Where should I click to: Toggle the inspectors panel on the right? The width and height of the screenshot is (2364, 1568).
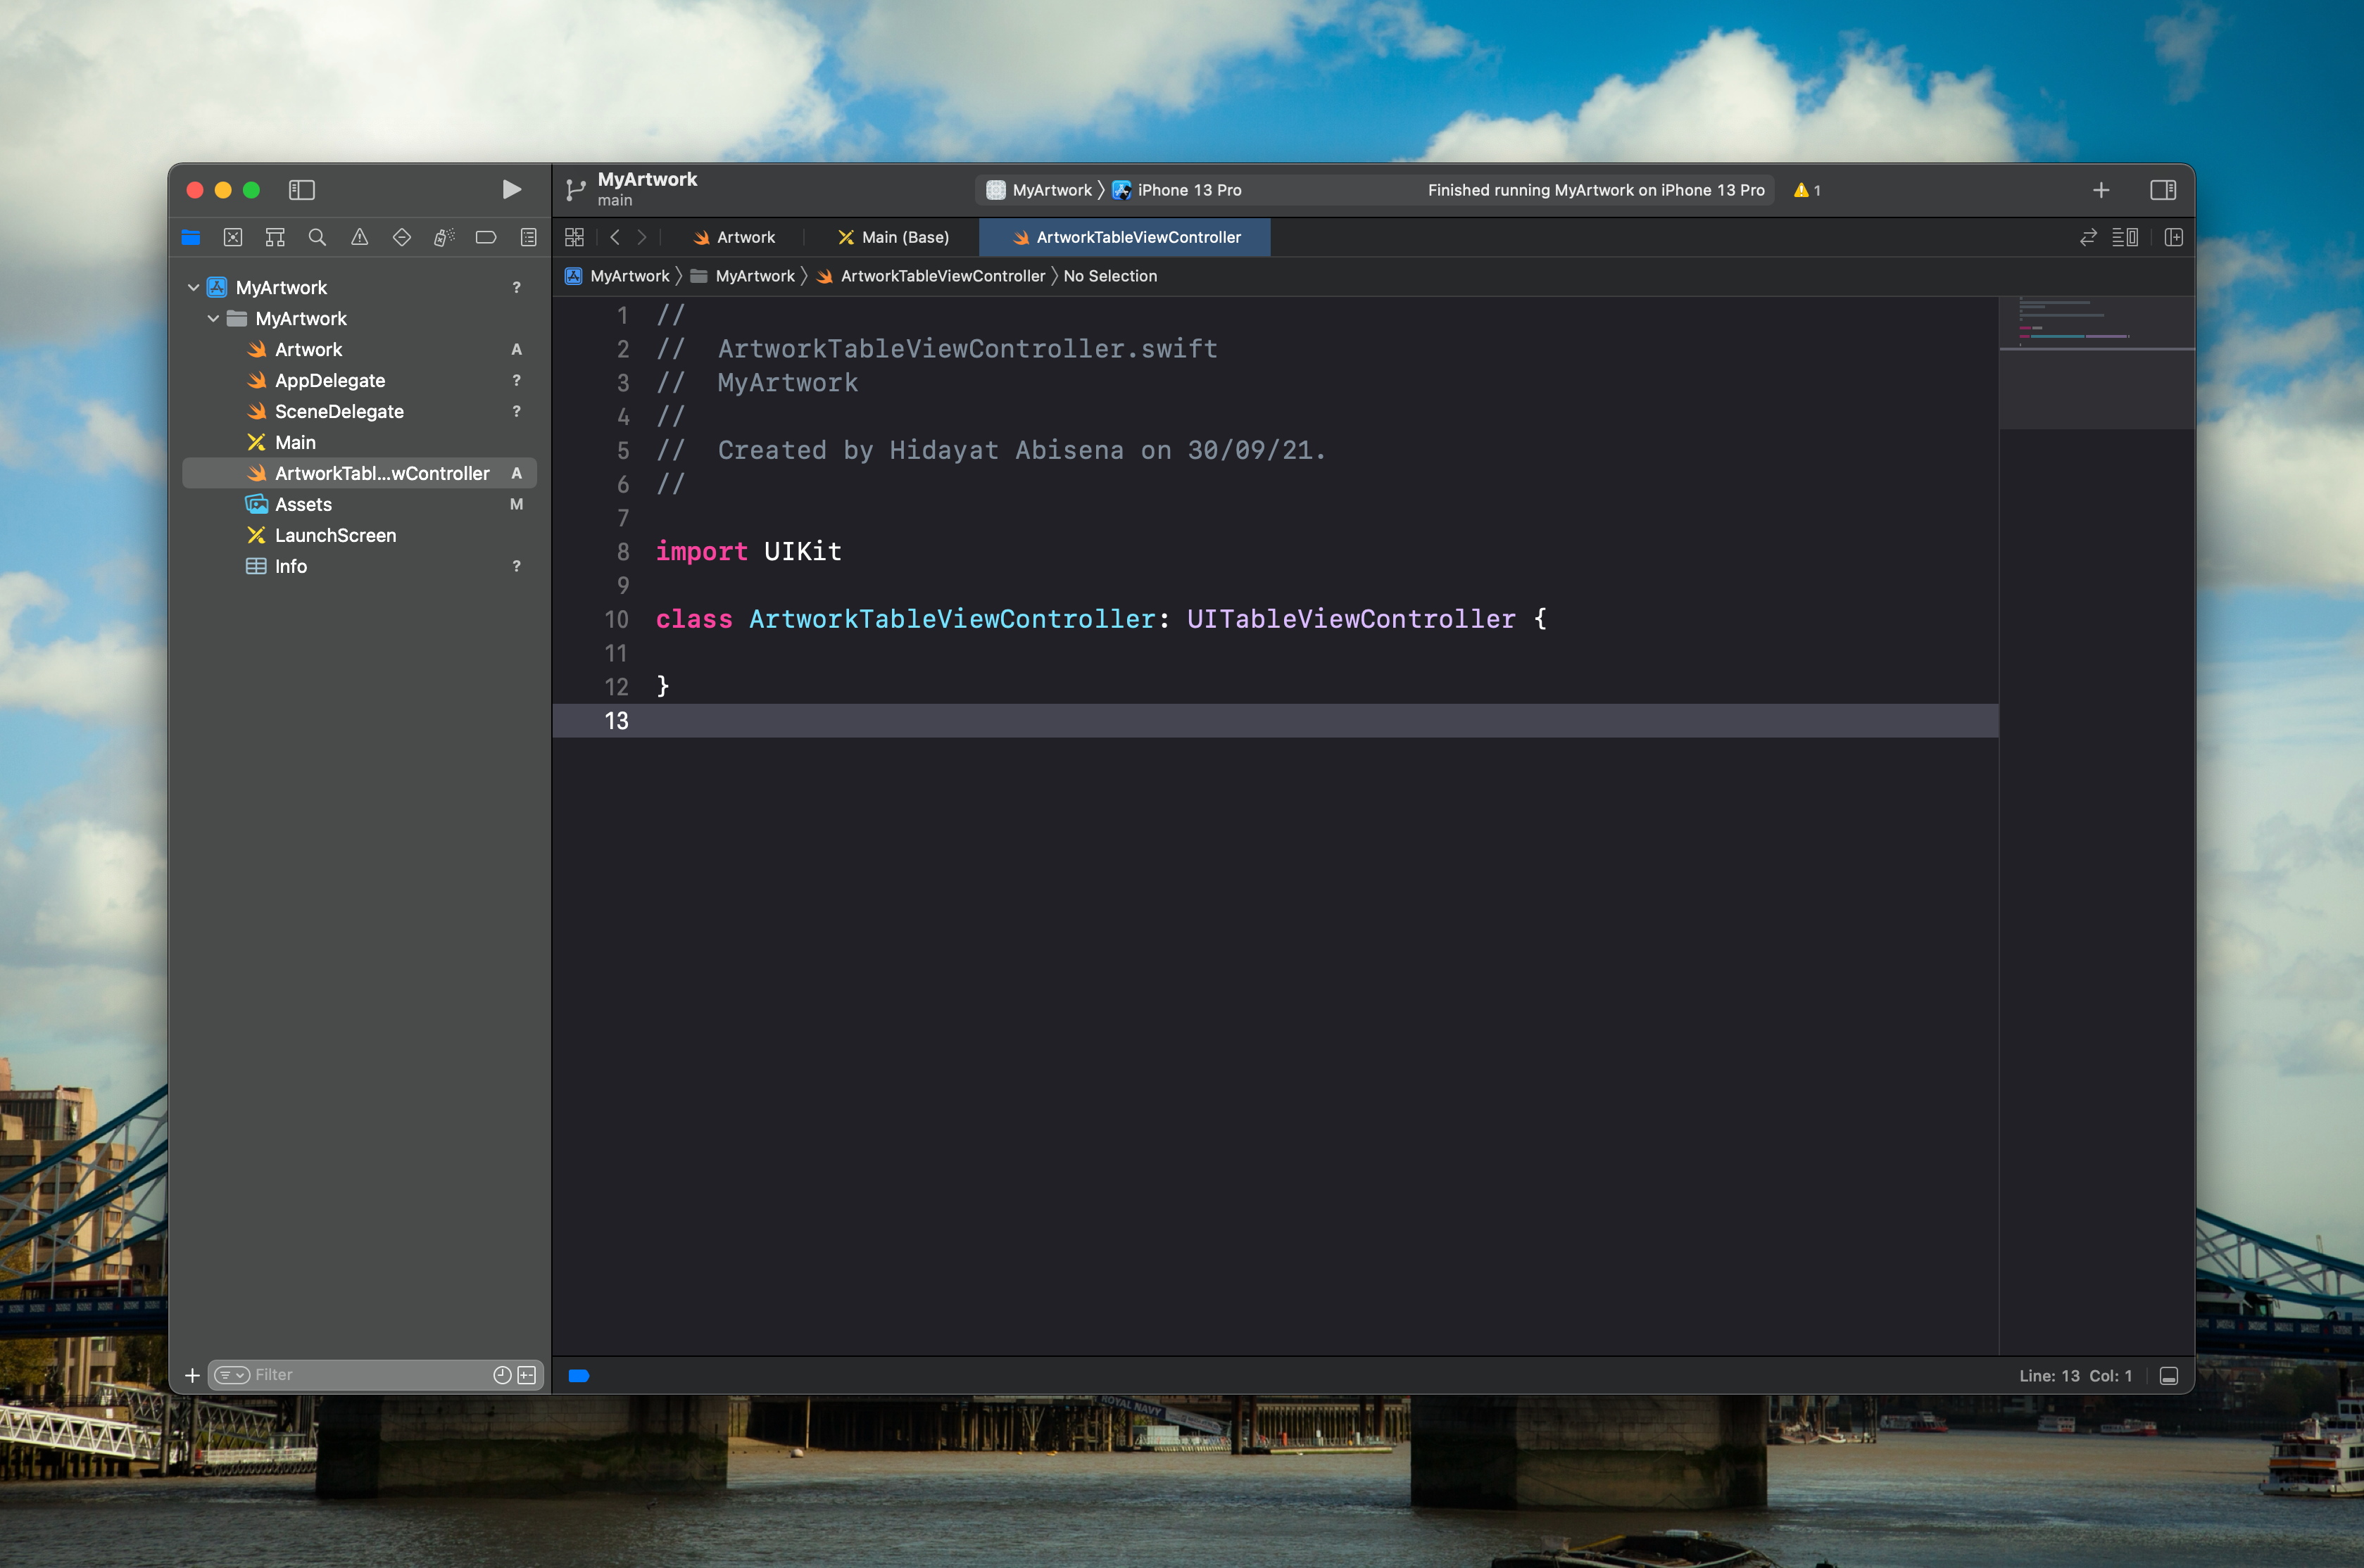[2163, 190]
